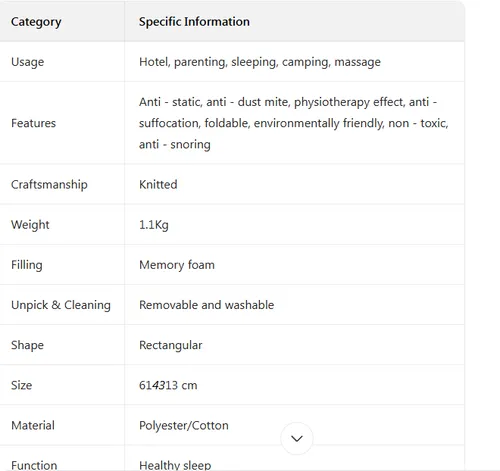Select the Shape row label
The width and height of the screenshot is (500, 471).
[x=27, y=345]
